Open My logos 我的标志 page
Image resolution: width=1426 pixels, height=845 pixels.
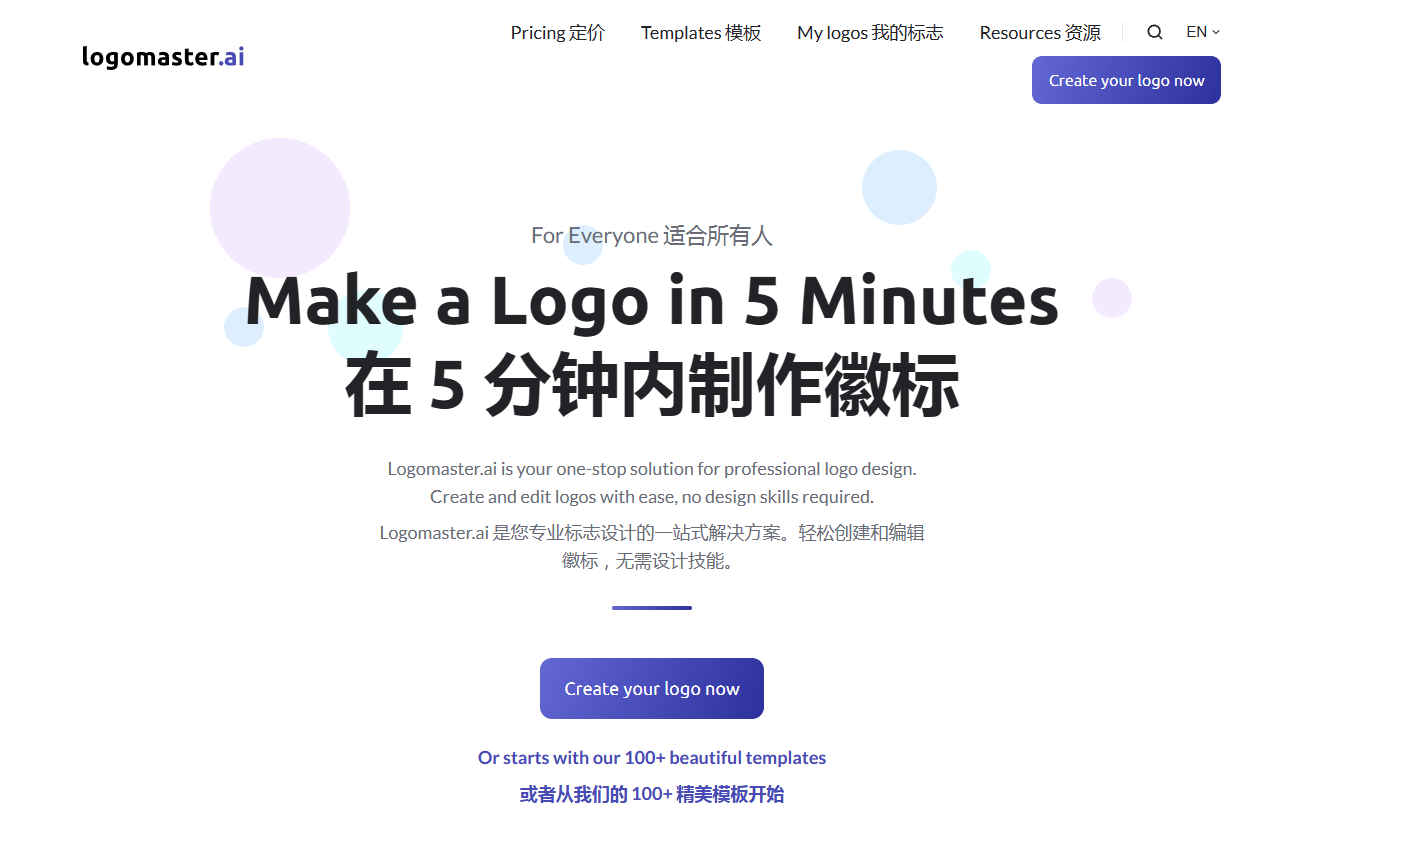pyautogui.click(x=869, y=32)
